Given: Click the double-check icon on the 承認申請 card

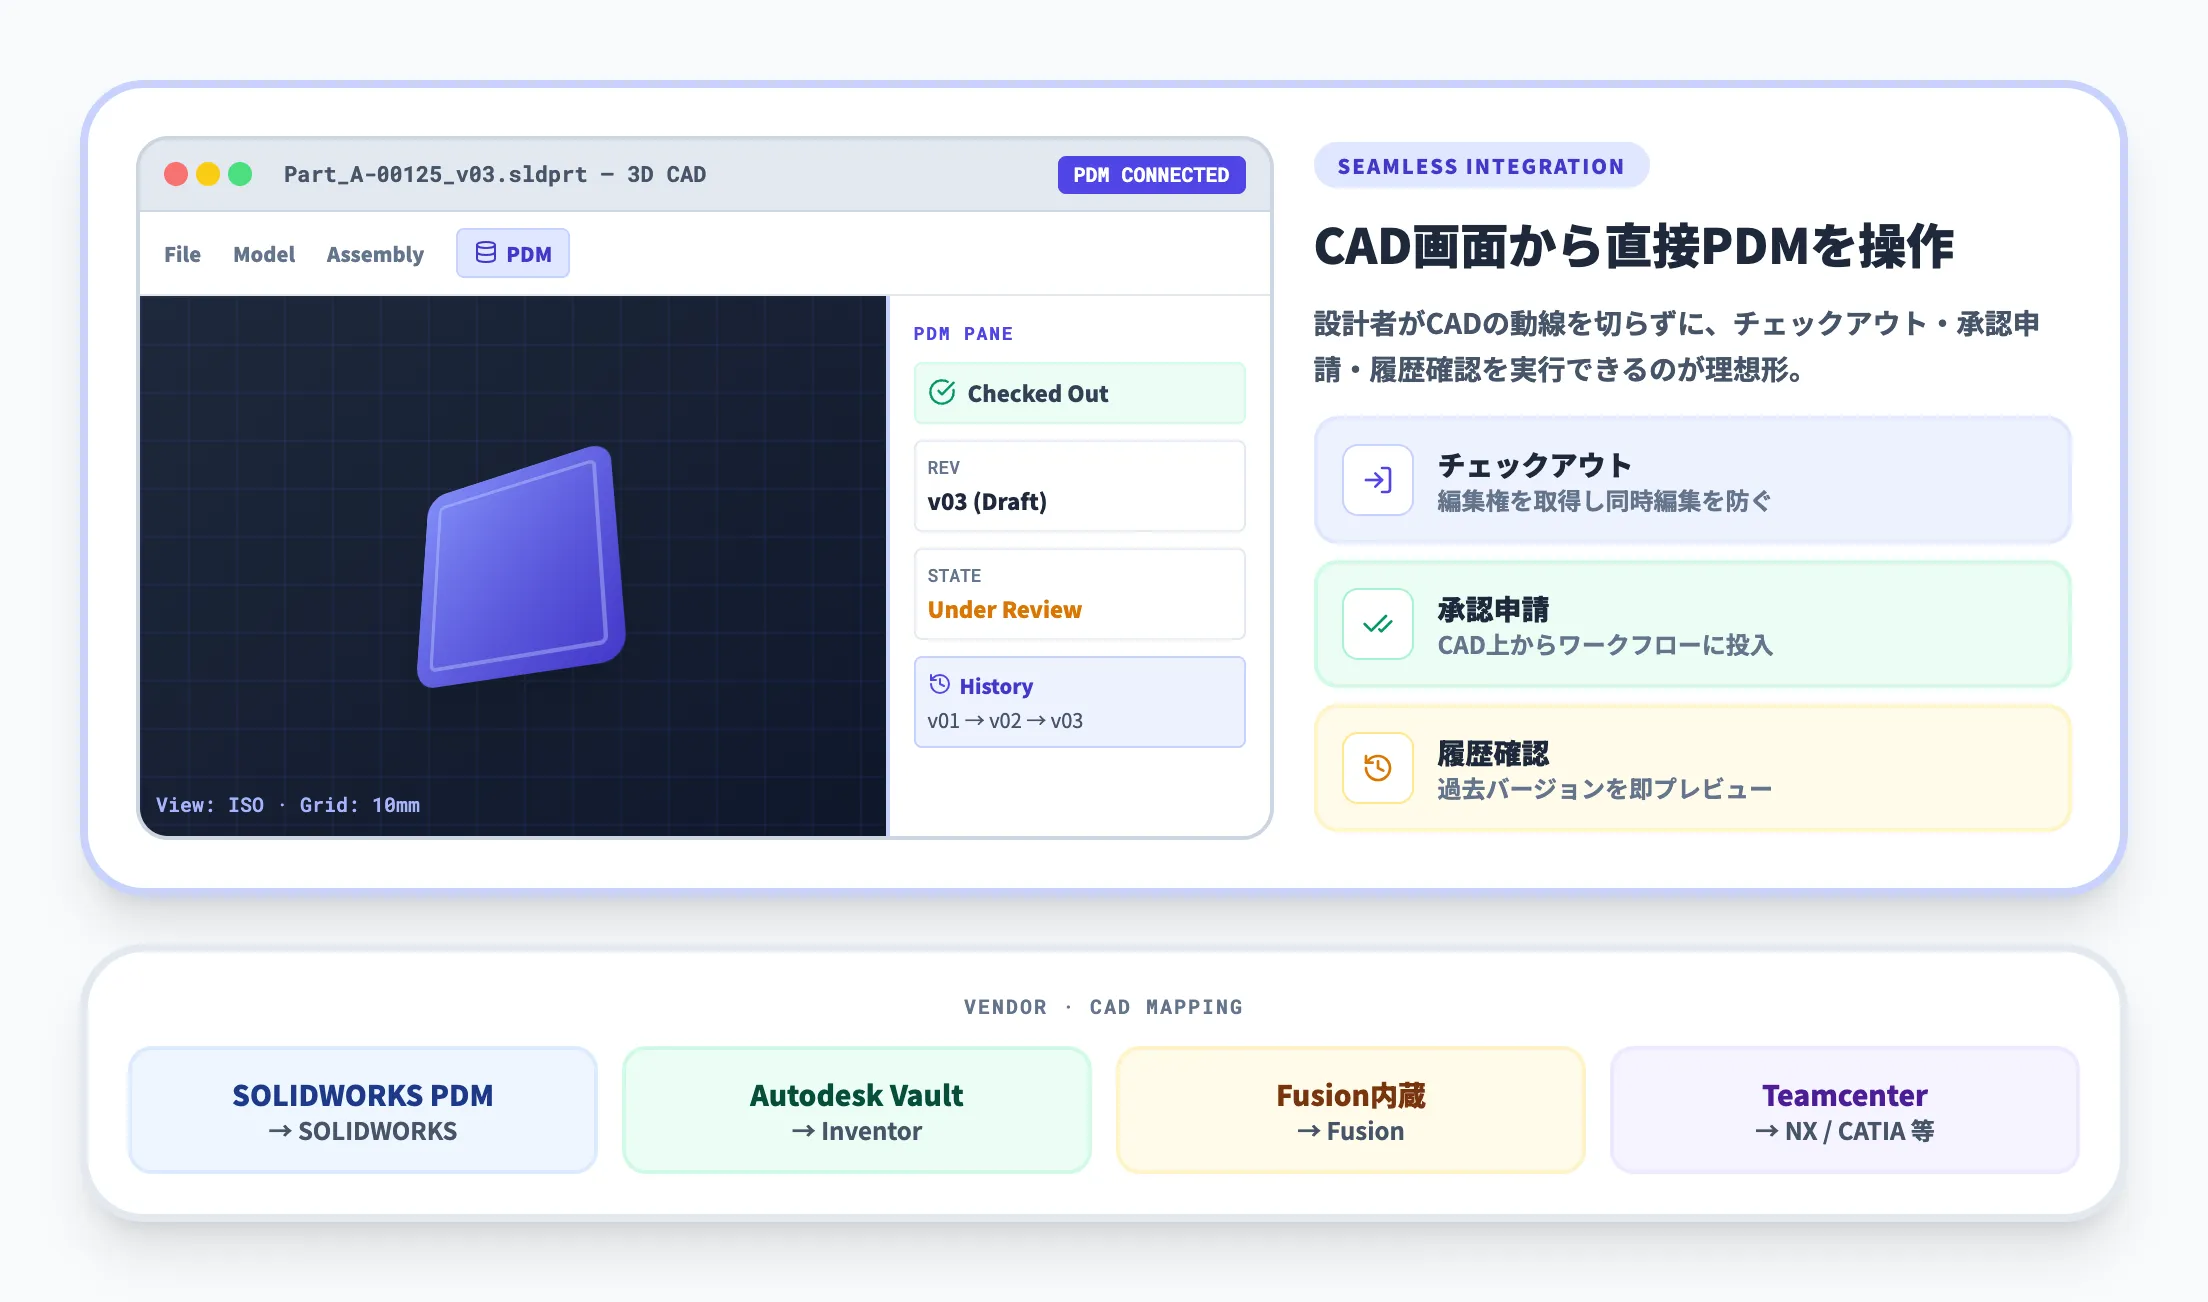Looking at the screenshot, I should click(1378, 624).
